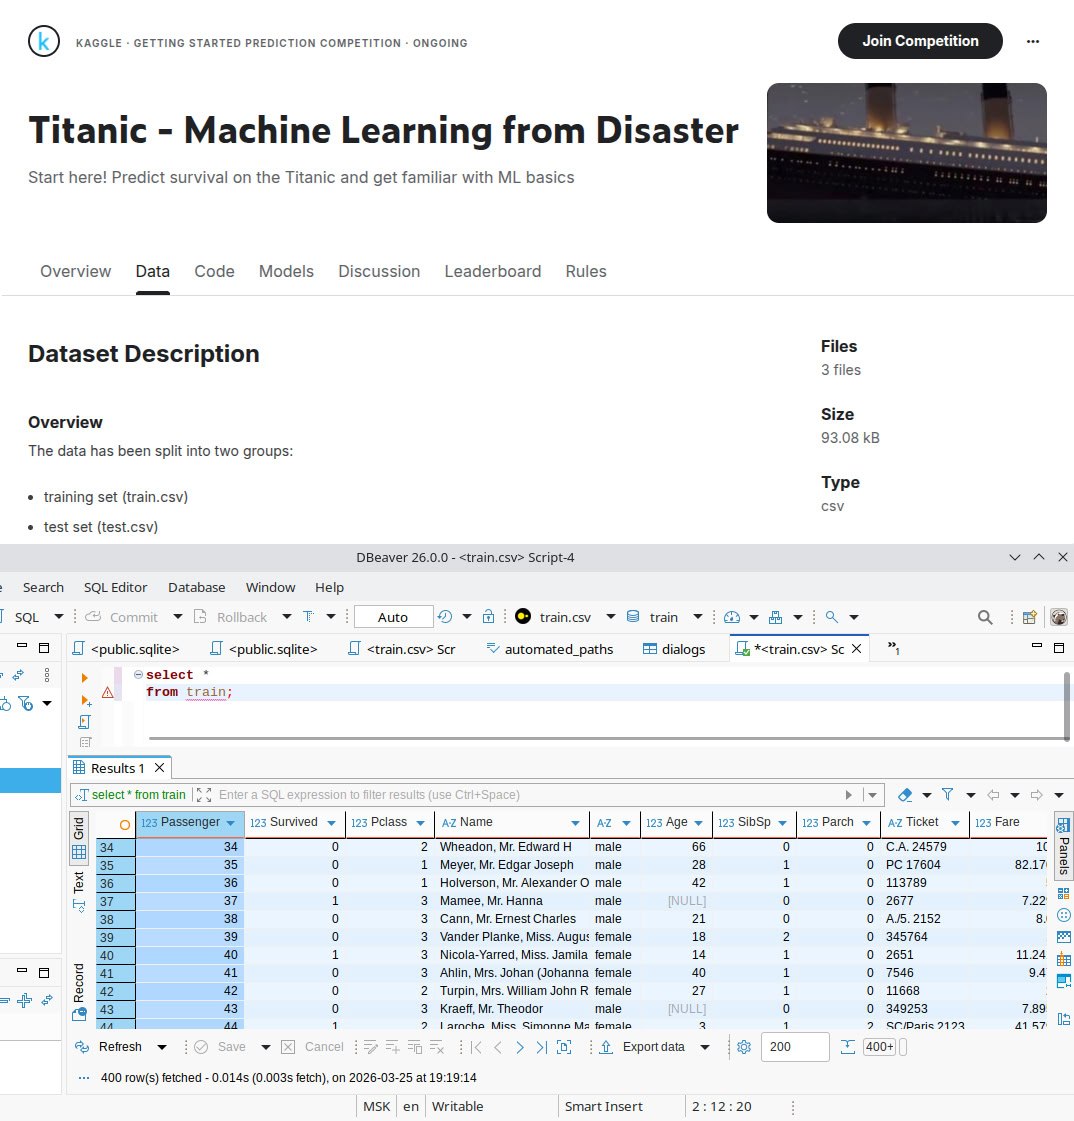Image resolution: width=1074 pixels, height=1121 pixels.
Task: Open the Name column filter dropdown arrow
Action: (576, 823)
